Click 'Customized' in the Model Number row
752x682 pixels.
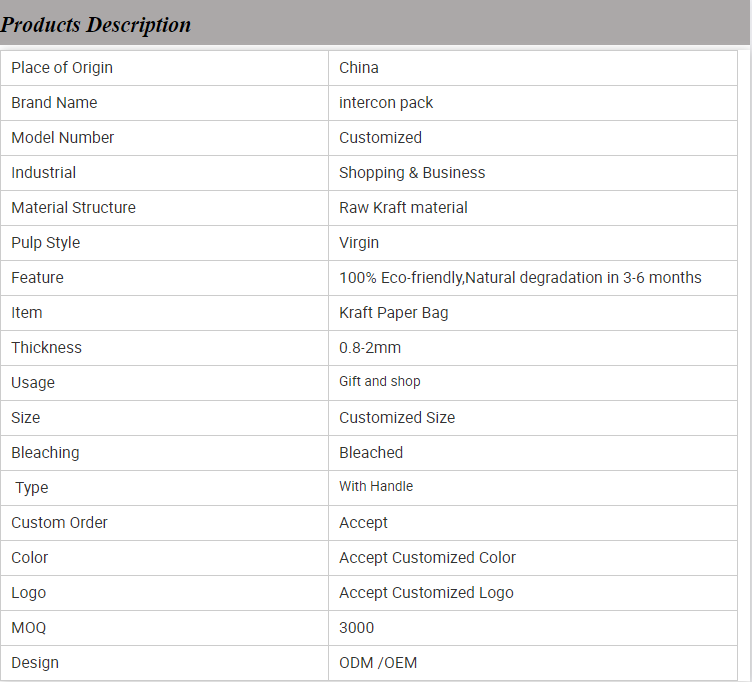(380, 138)
